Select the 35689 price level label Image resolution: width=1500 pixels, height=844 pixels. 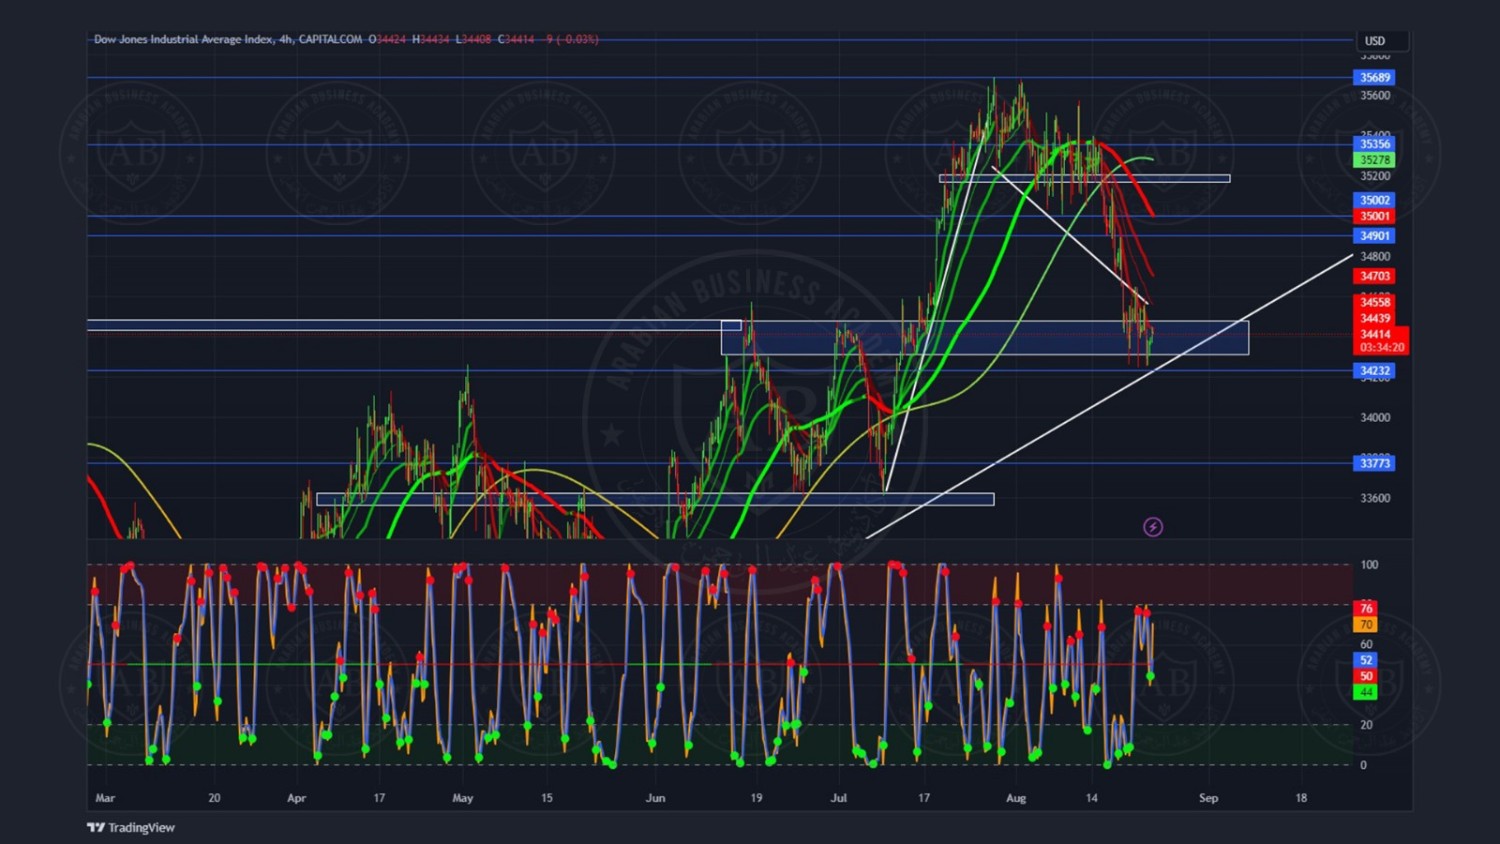pyautogui.click(x=1375, y=77)
